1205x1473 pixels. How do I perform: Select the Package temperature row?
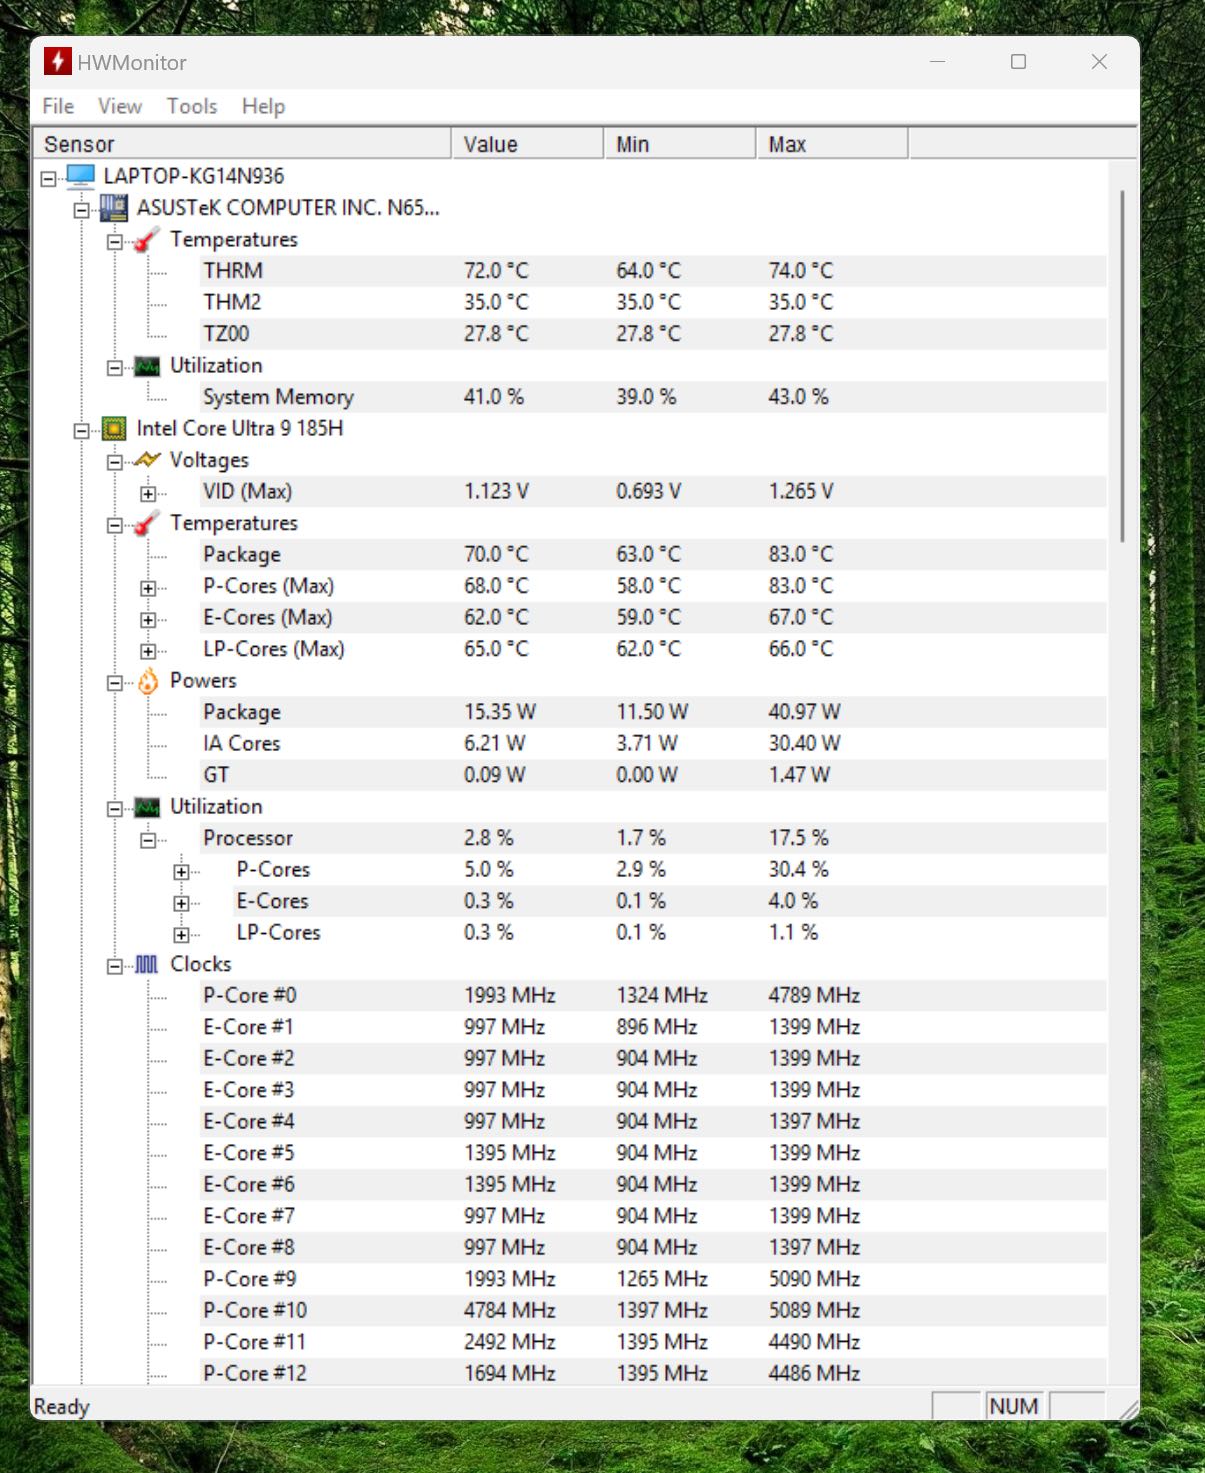coord(654,554)
